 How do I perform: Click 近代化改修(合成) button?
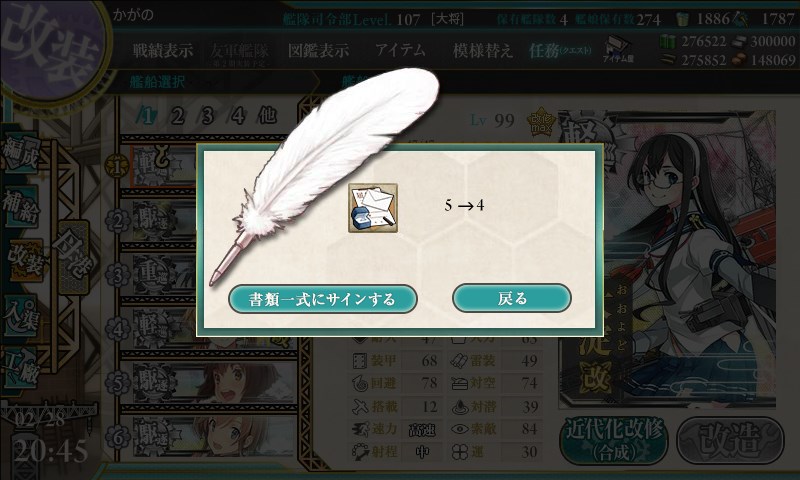tap(614, 440)
